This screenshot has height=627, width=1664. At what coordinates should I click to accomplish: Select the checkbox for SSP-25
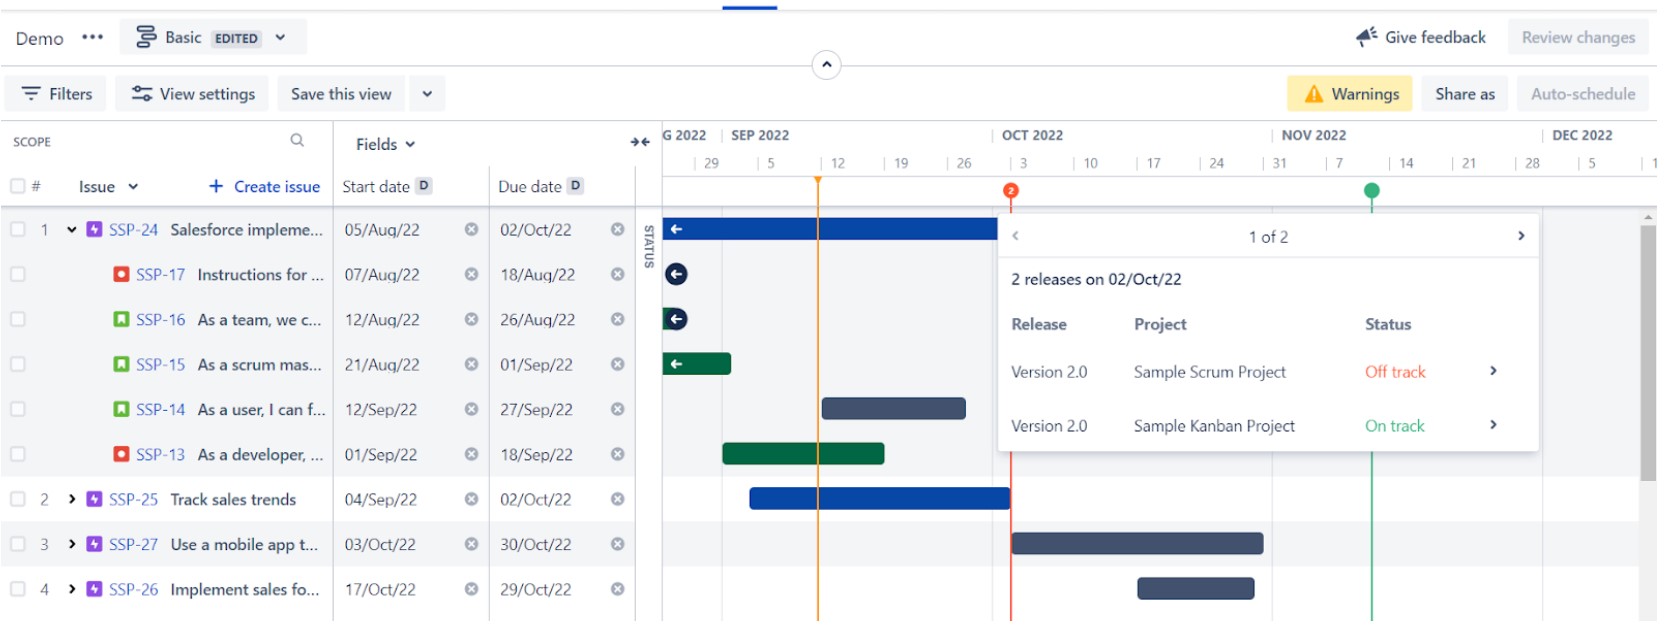pyautogui.click(x=17, y=499)
